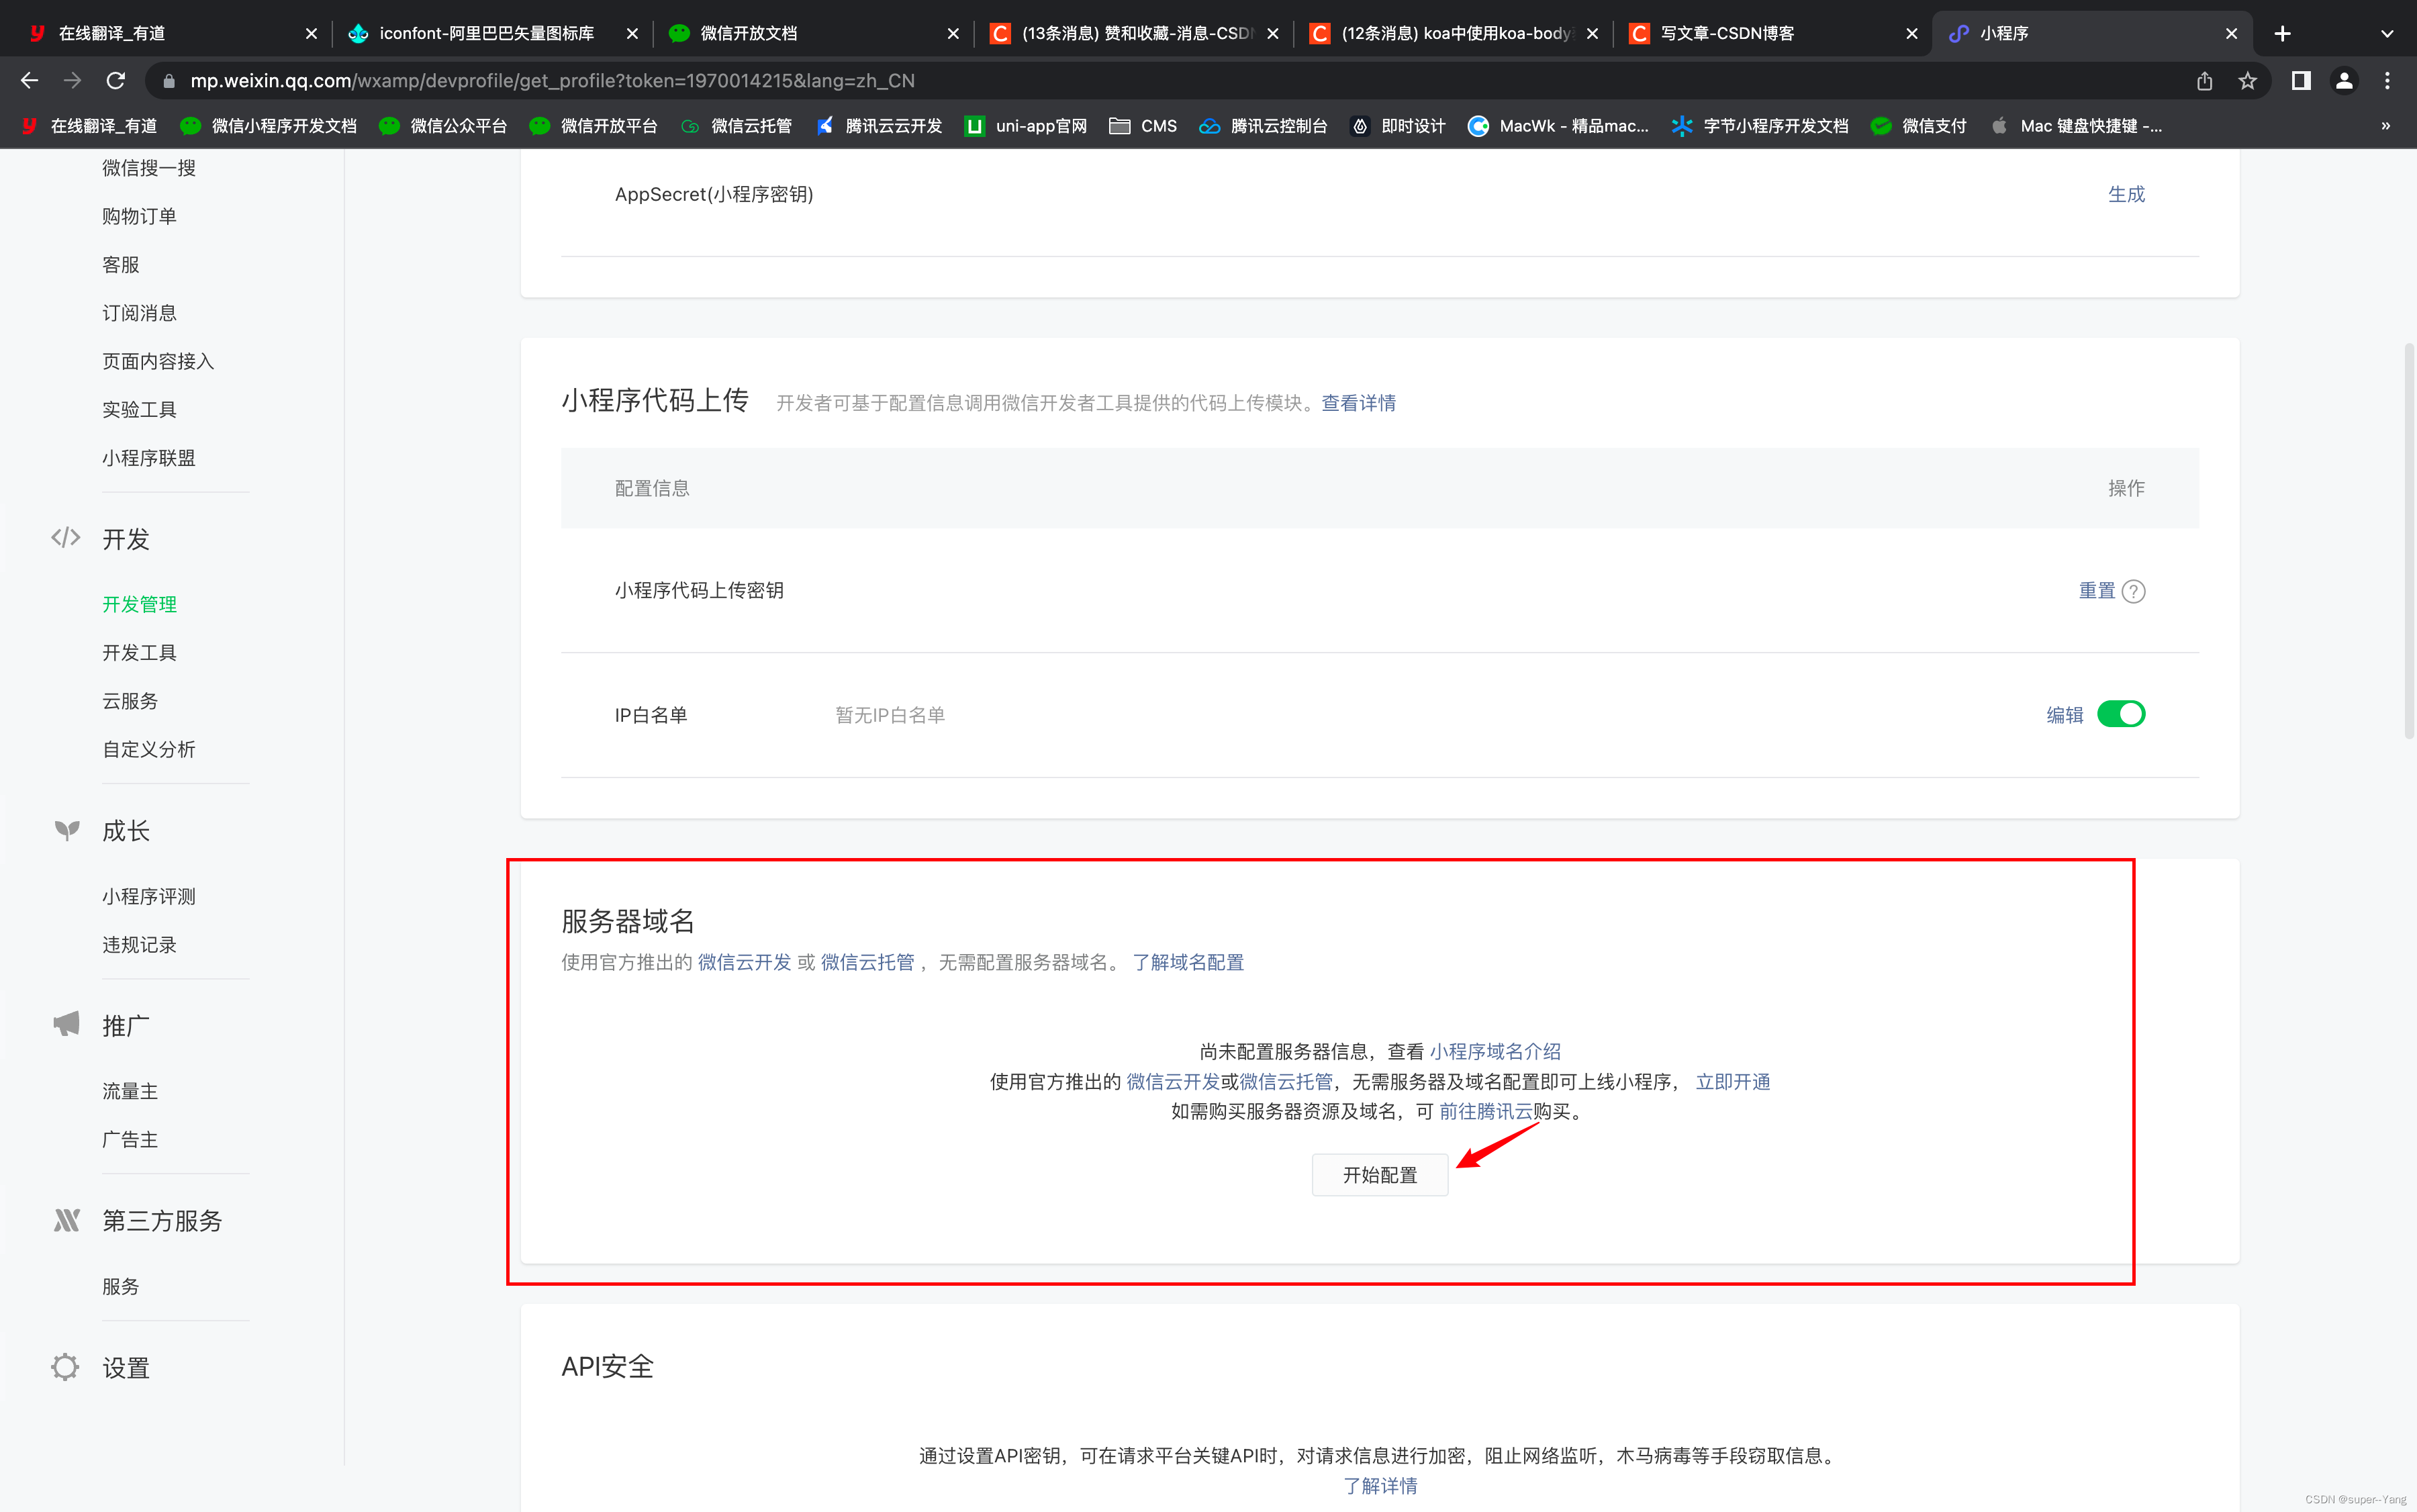This screenshot has height=1512, width=2417.
Task: Go back with the browser back arrow
Action: [x=30, y=80]
